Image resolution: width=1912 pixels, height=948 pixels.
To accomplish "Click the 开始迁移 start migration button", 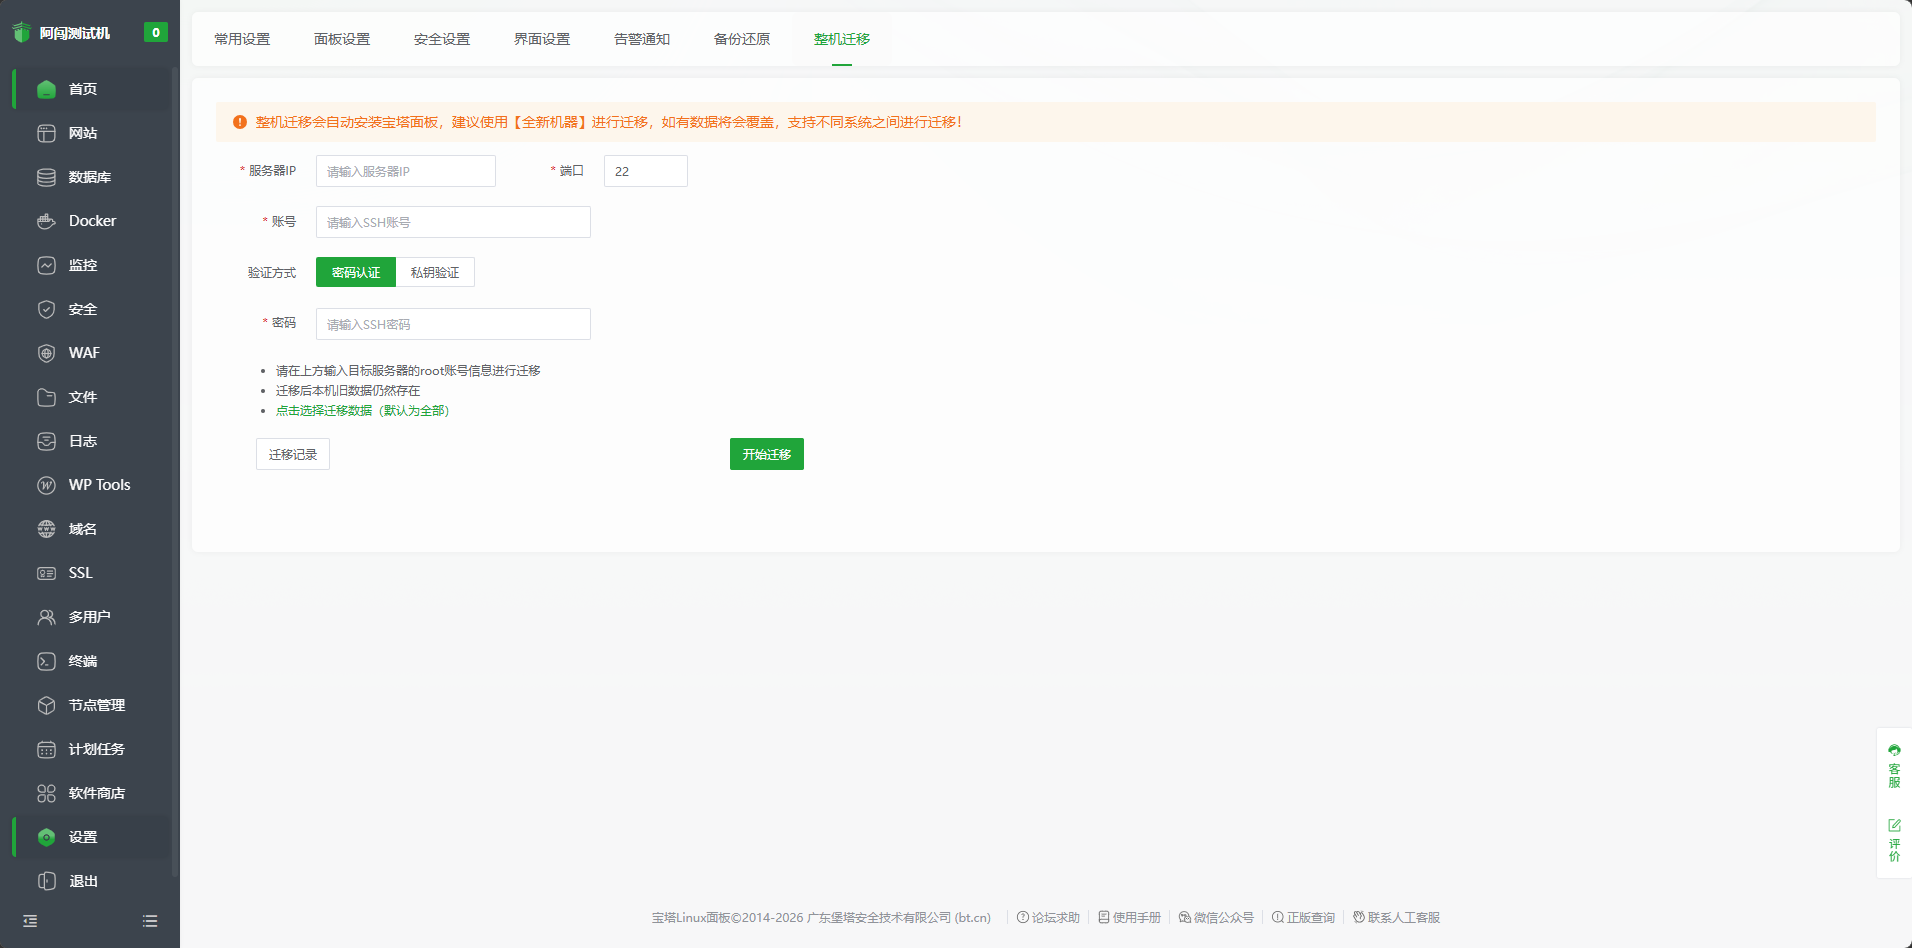I will pyautogui.click(x=766, y=454).
